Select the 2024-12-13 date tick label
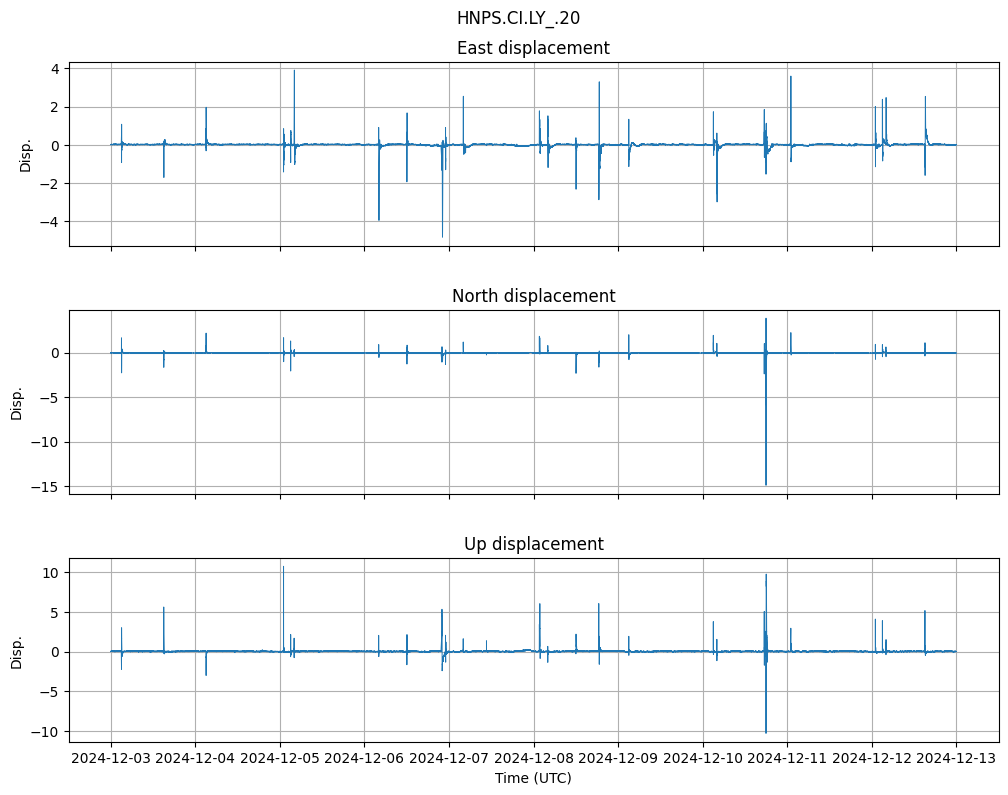Viewport: 1008px width, 795px height. (x=956, y=758)
